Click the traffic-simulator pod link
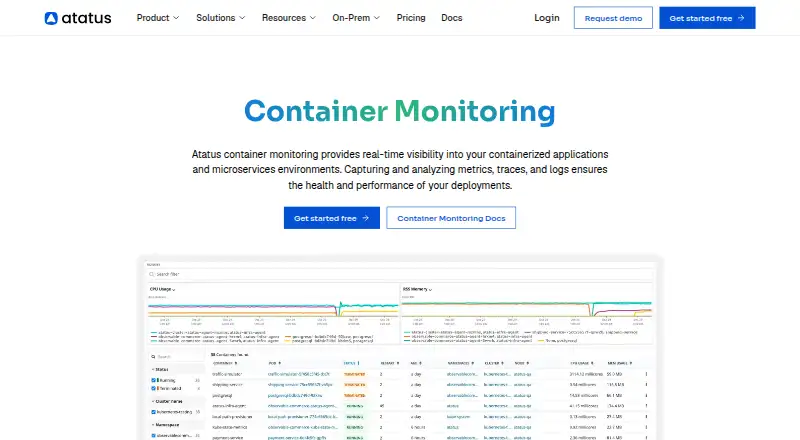The height and width of the screenshot is (440, 800). (298, 374)
